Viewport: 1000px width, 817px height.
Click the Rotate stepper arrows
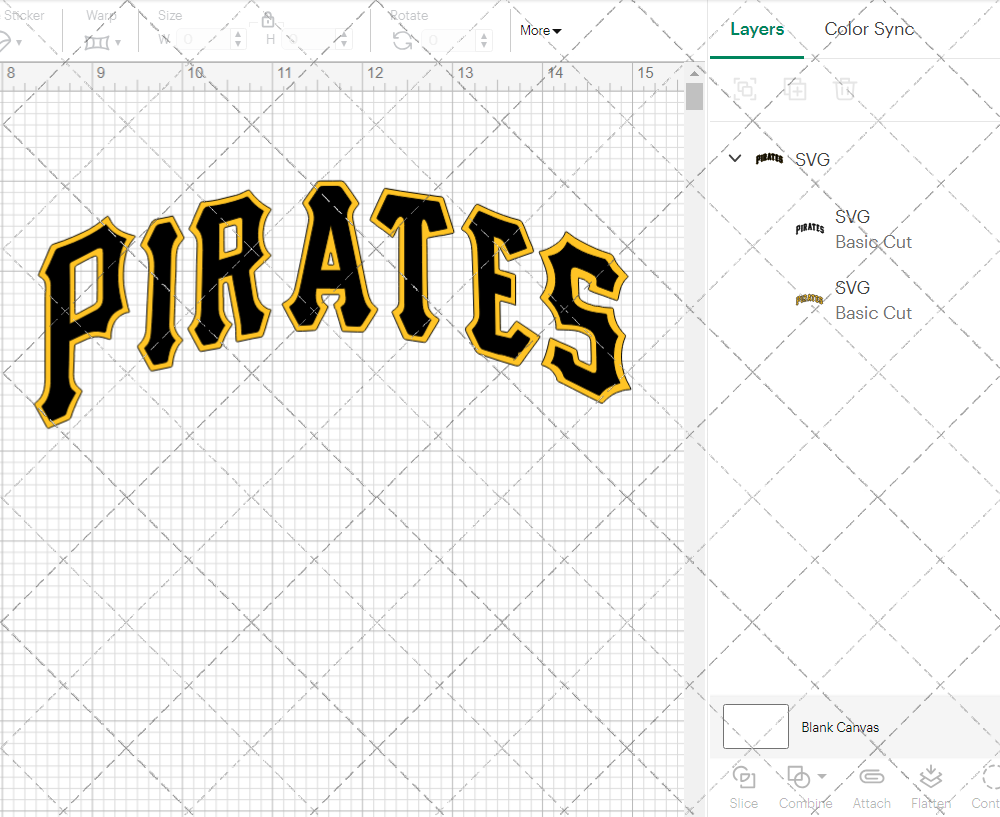484,40
